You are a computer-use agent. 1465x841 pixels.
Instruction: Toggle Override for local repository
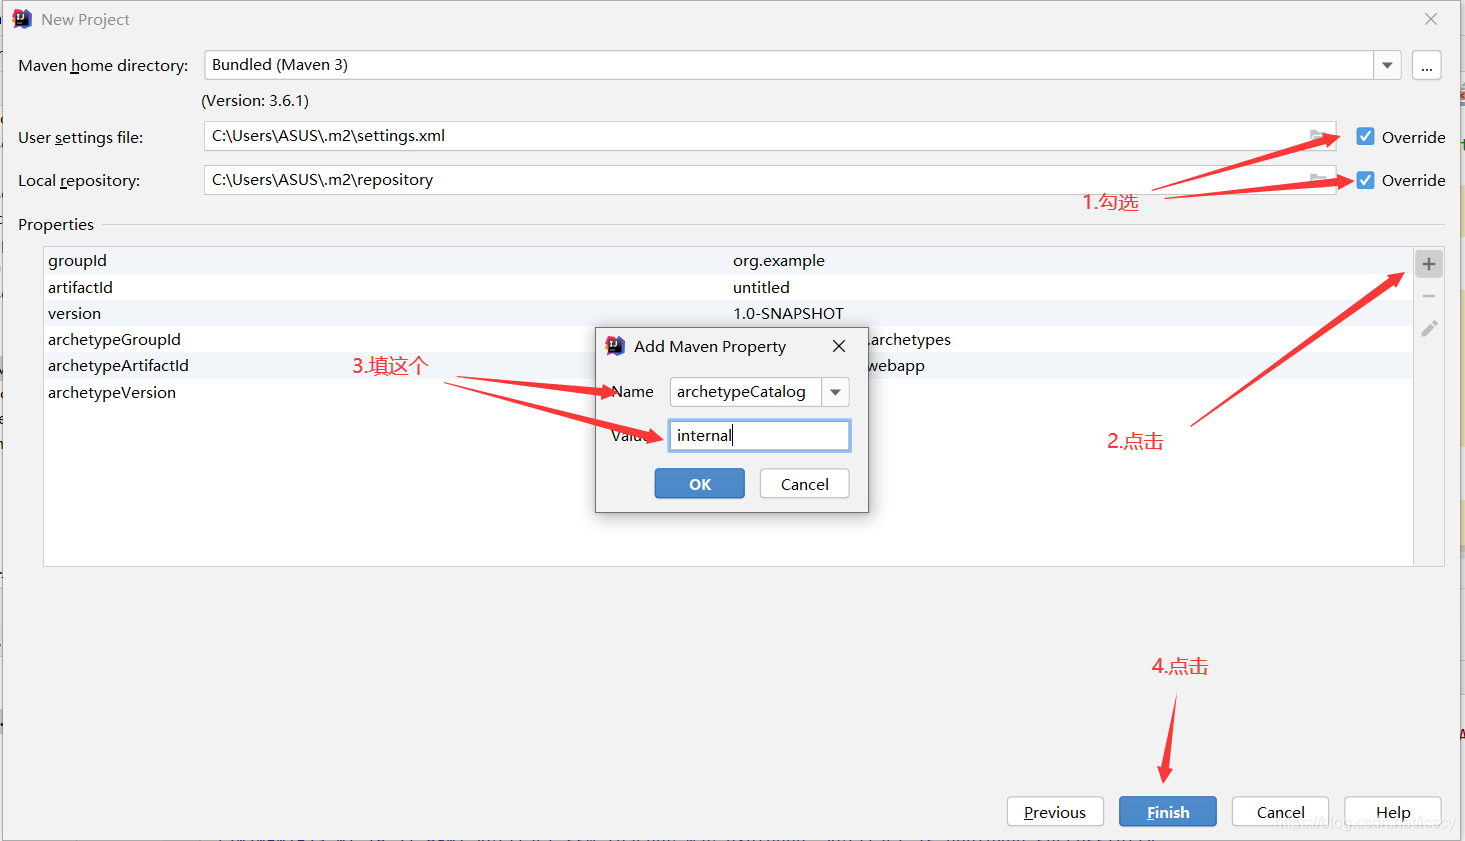click(x=1365, y=180)
